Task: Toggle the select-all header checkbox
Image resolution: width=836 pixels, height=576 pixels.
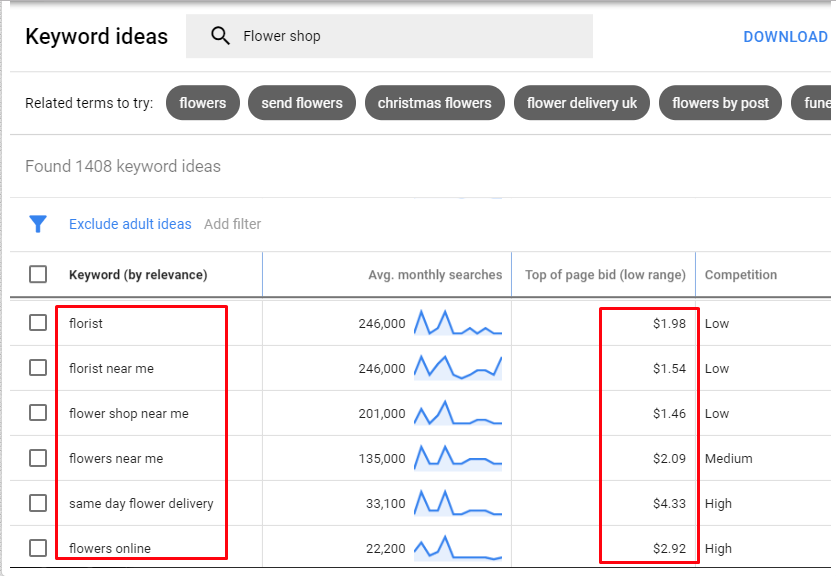Action: pyautogui.click(x=38, y=274)
